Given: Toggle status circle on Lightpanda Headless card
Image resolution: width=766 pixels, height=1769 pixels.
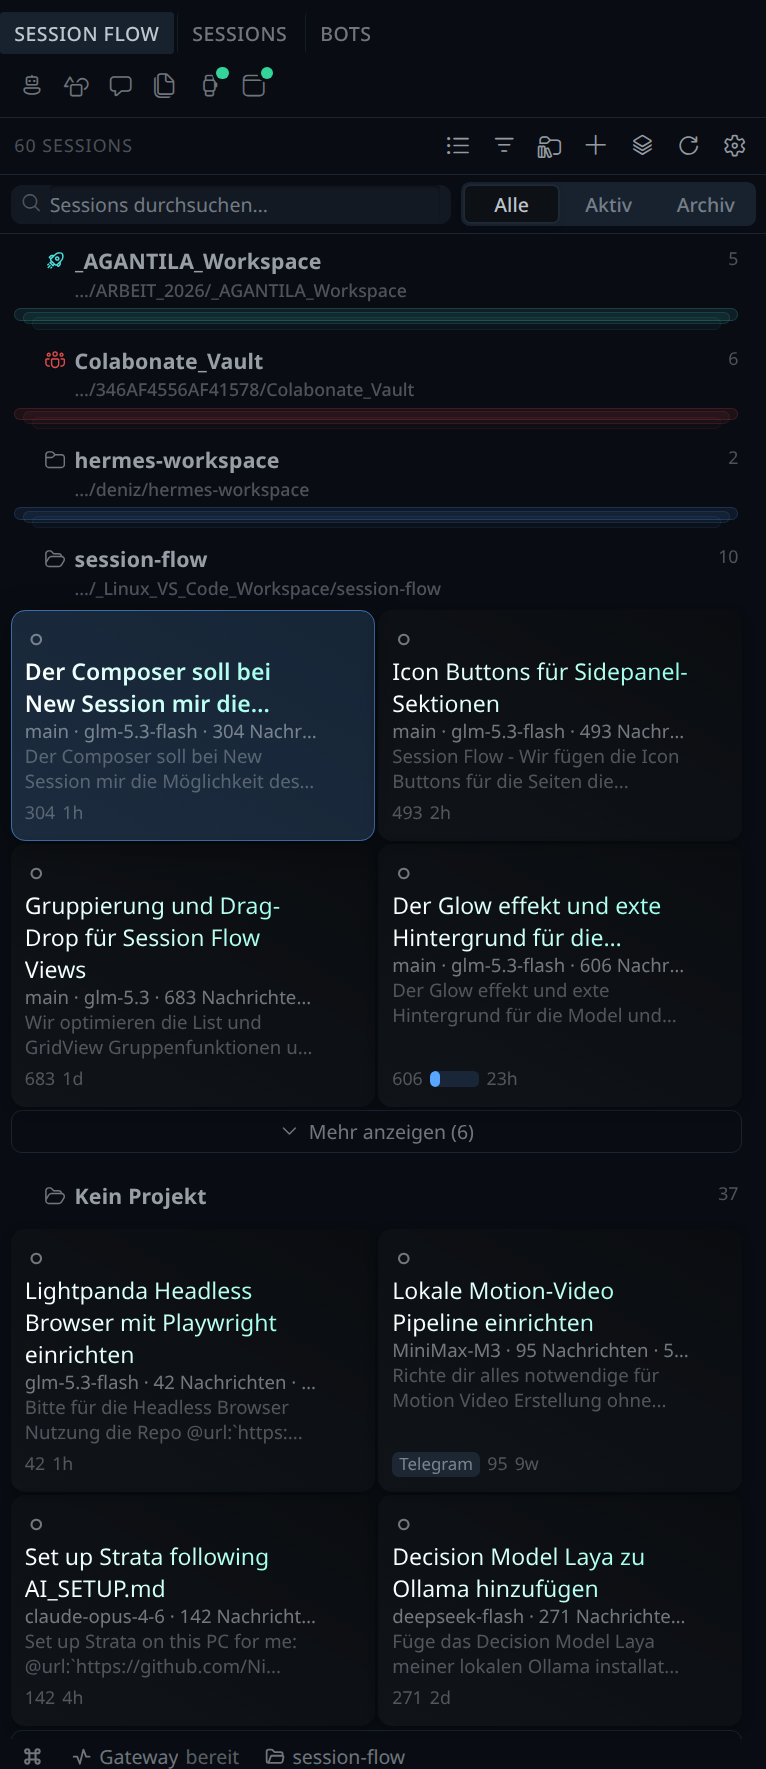Looking at the screenshot, I should coord(36,1258).
